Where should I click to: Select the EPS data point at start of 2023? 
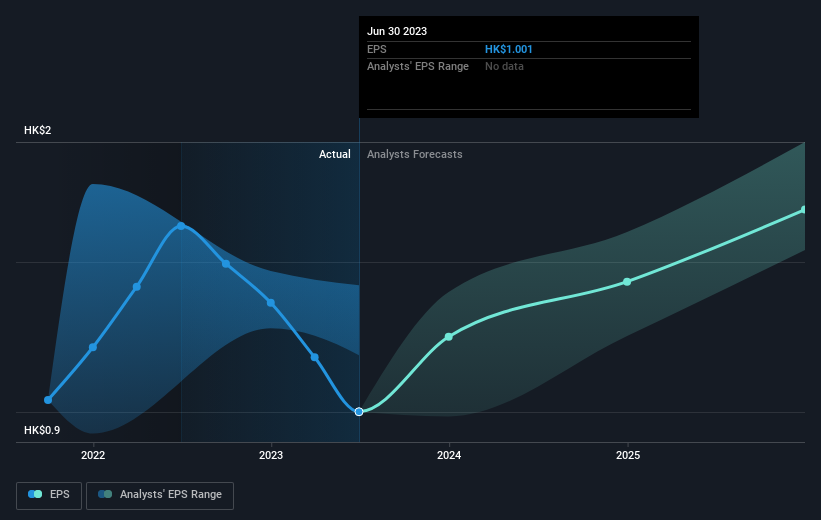271,303
